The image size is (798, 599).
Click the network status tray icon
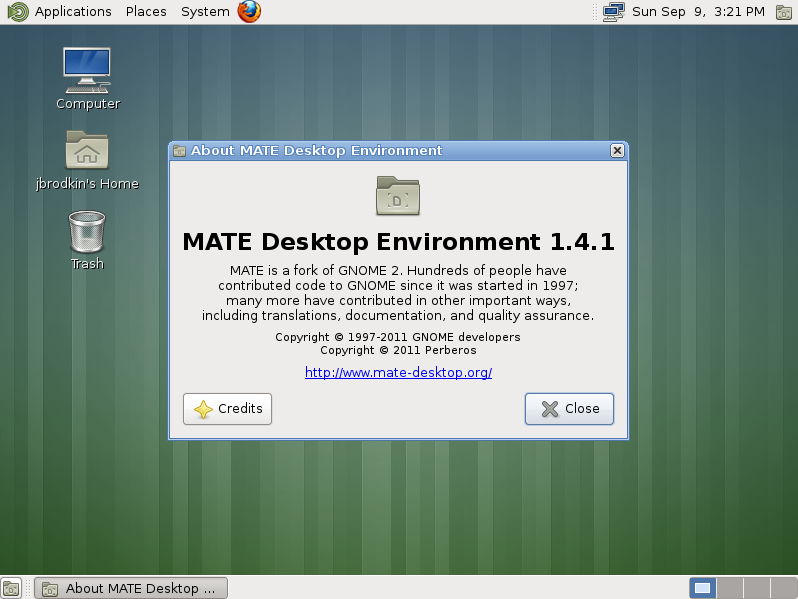[x=613, y=11]
